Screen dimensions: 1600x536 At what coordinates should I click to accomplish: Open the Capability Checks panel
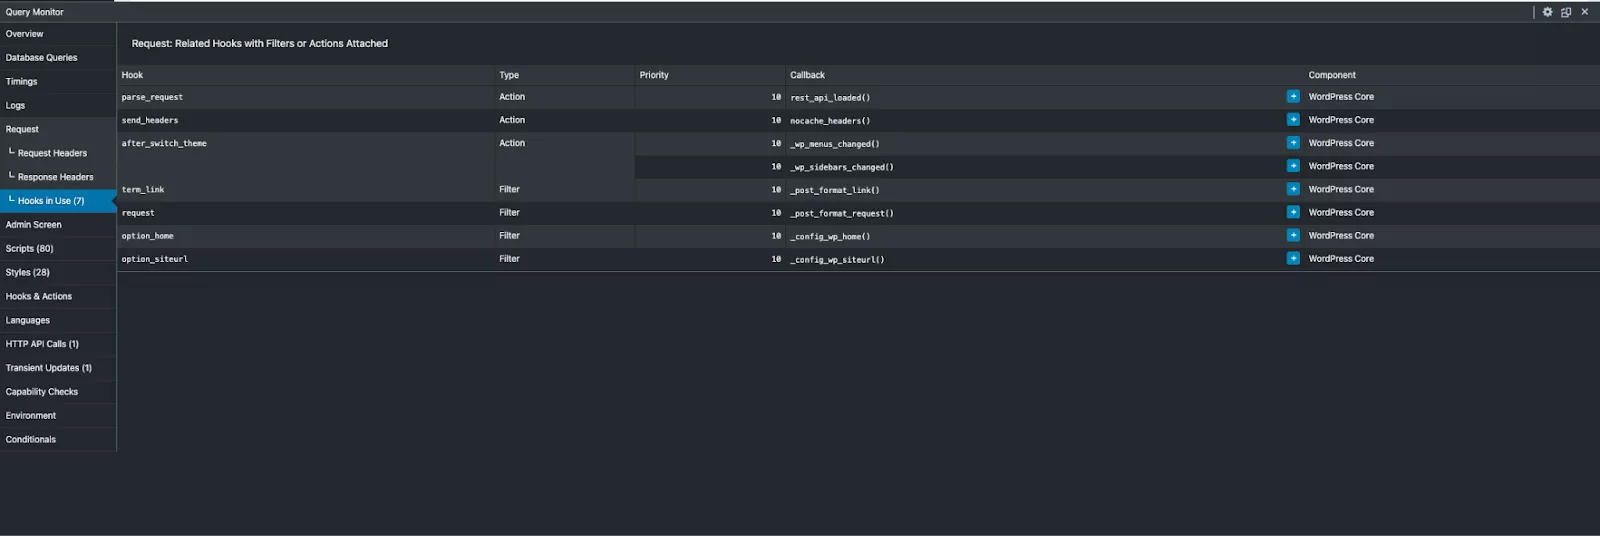(41, 392)
